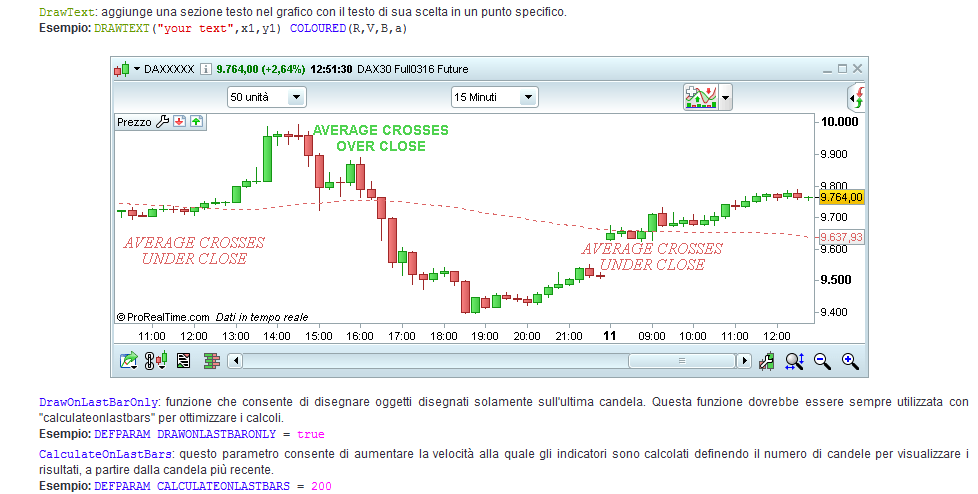Click the add indicator chart button
Viewport: 978px width, 494px height.
tap(700, 97)
